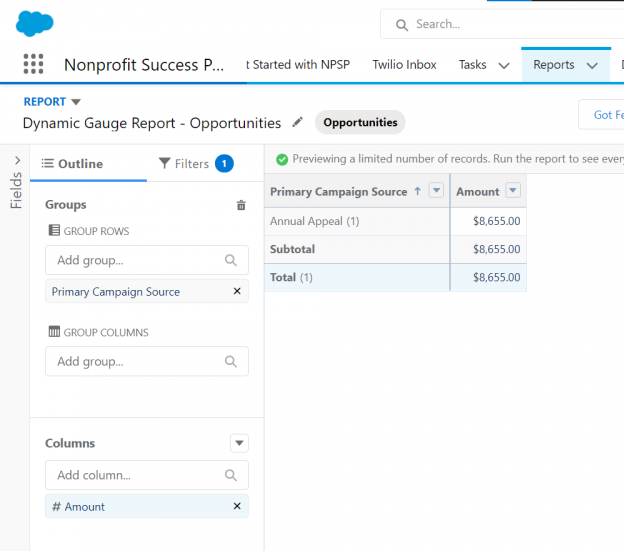Image resolution: width=624 pixels, height=551 pixels.
Task: Open the App Launcher grid icon
Action: (x=33, y=64)
